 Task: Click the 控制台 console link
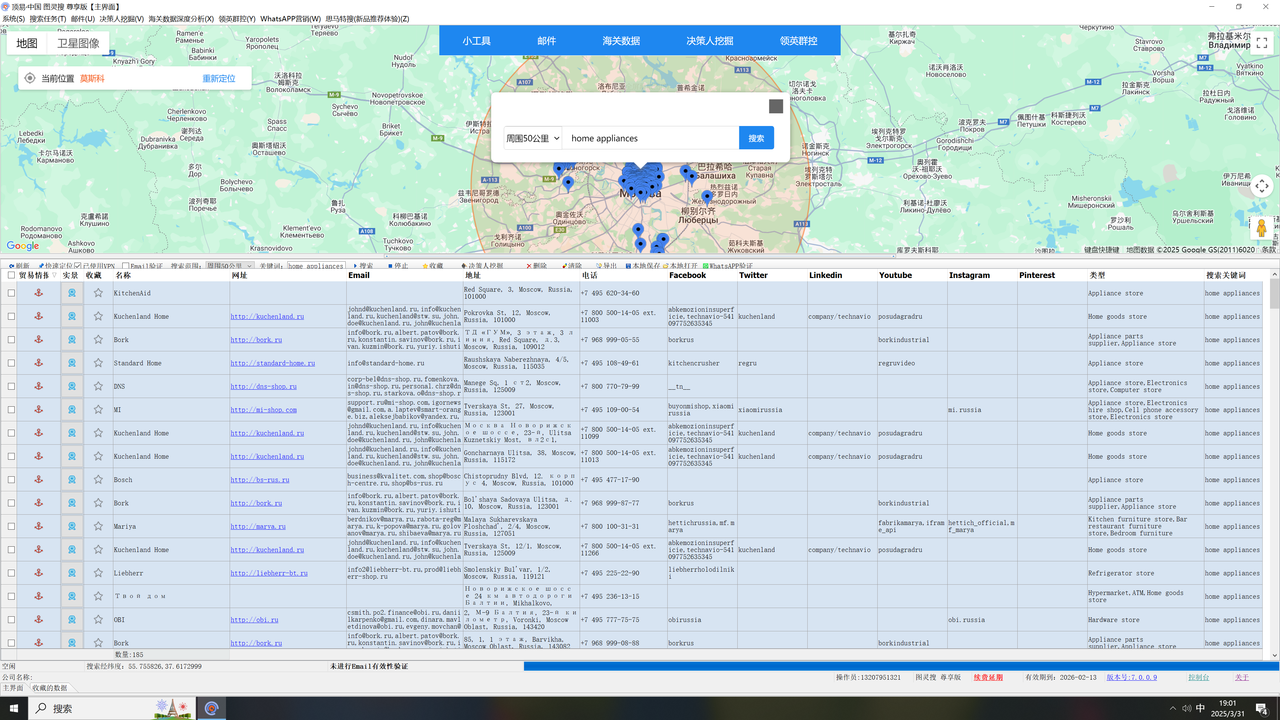1198,677
